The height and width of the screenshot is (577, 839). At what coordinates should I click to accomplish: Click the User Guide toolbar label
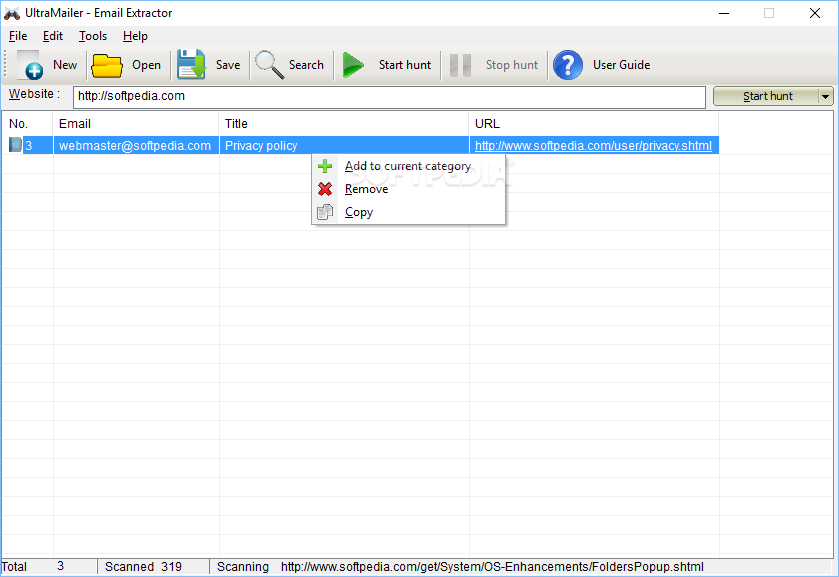(621, 65)
